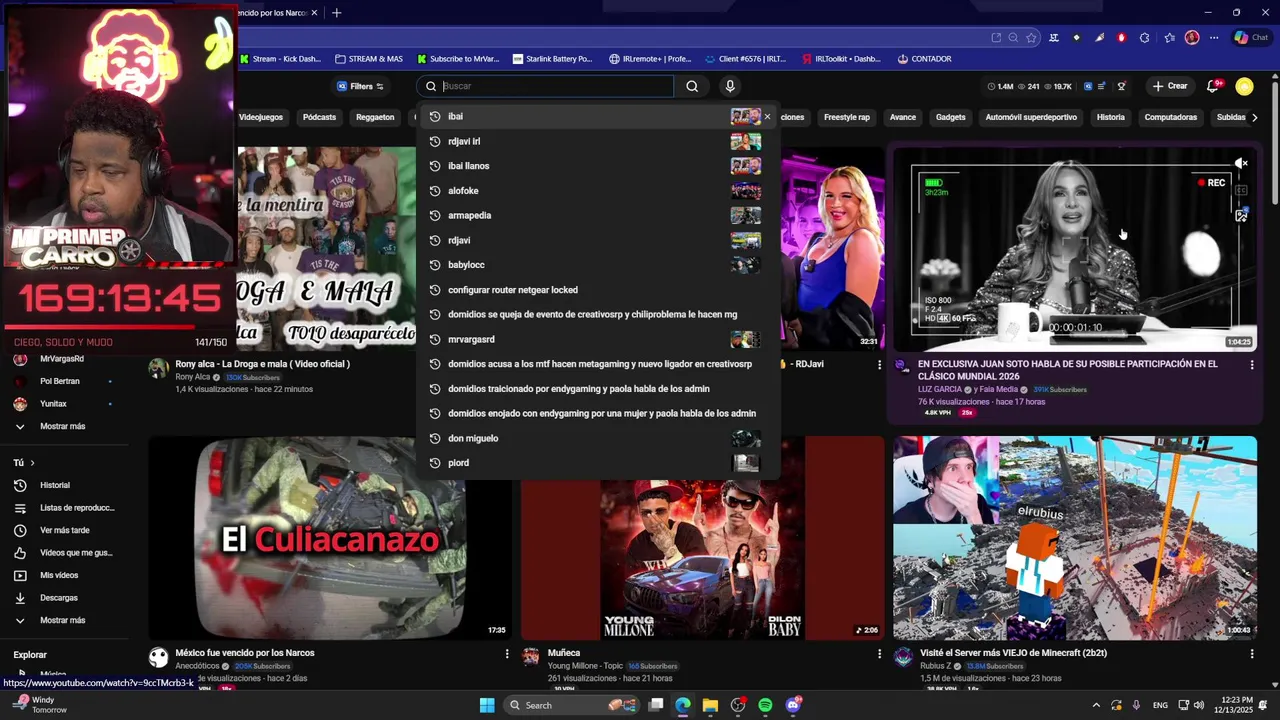Show next category chips with right arrow
Image resolution: width=1280 pixels, height=720 pixels.
pos(1255,117)
